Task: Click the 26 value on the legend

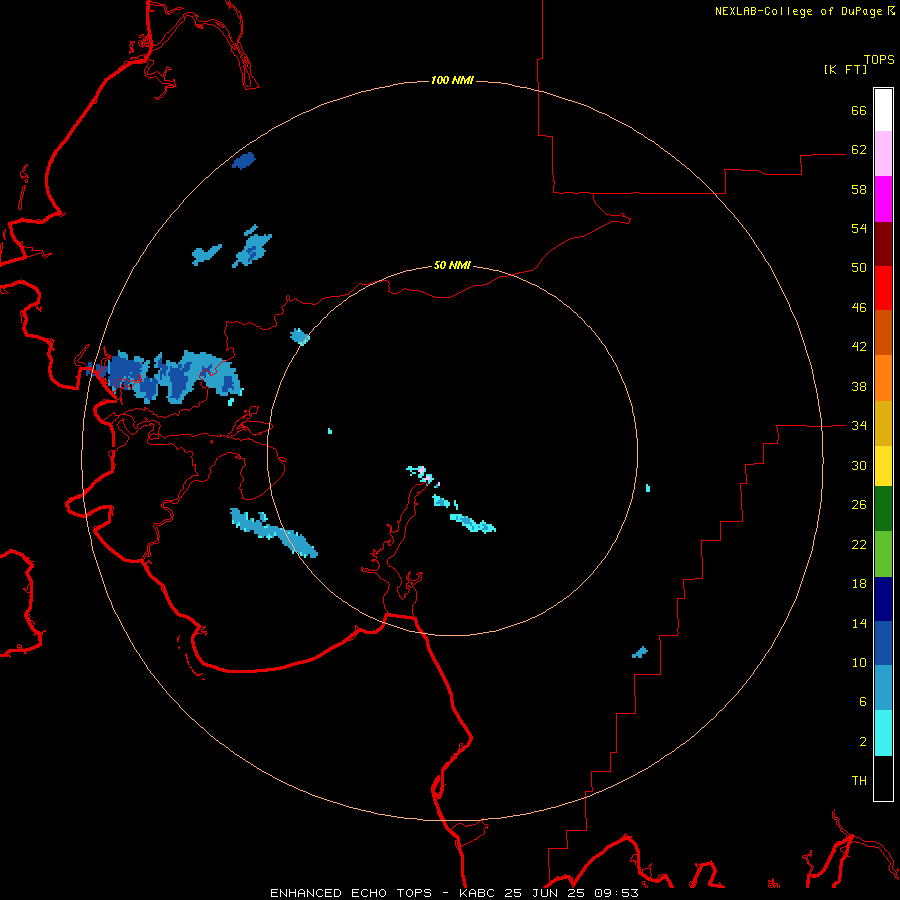Action: tap(859, 505)
